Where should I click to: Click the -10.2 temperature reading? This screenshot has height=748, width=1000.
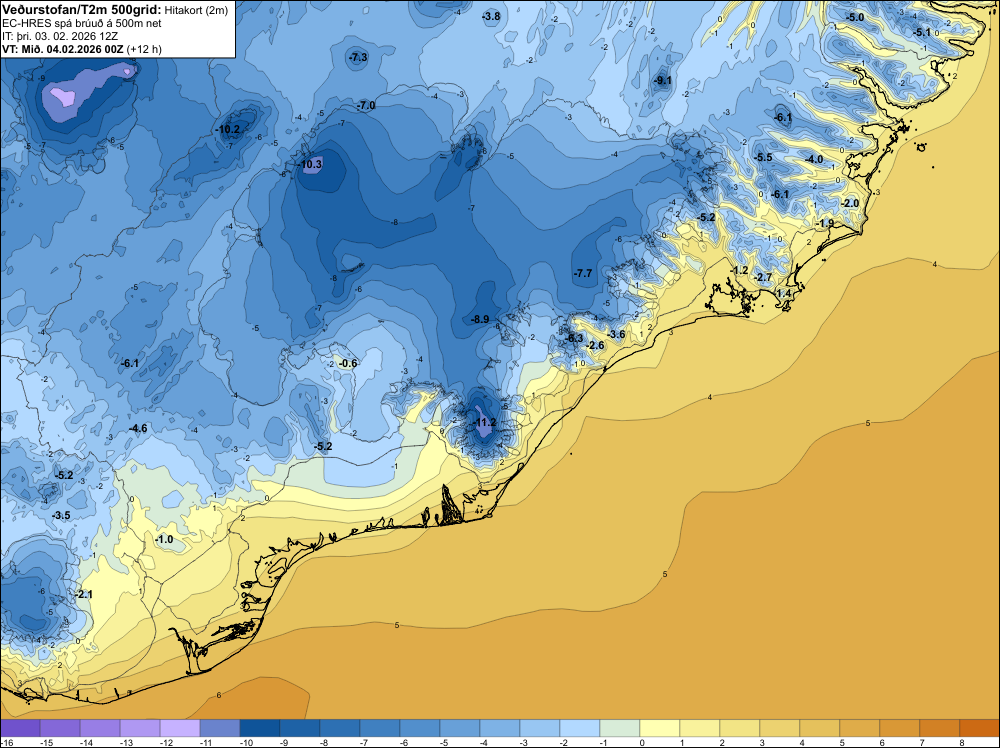coord(228,129)
